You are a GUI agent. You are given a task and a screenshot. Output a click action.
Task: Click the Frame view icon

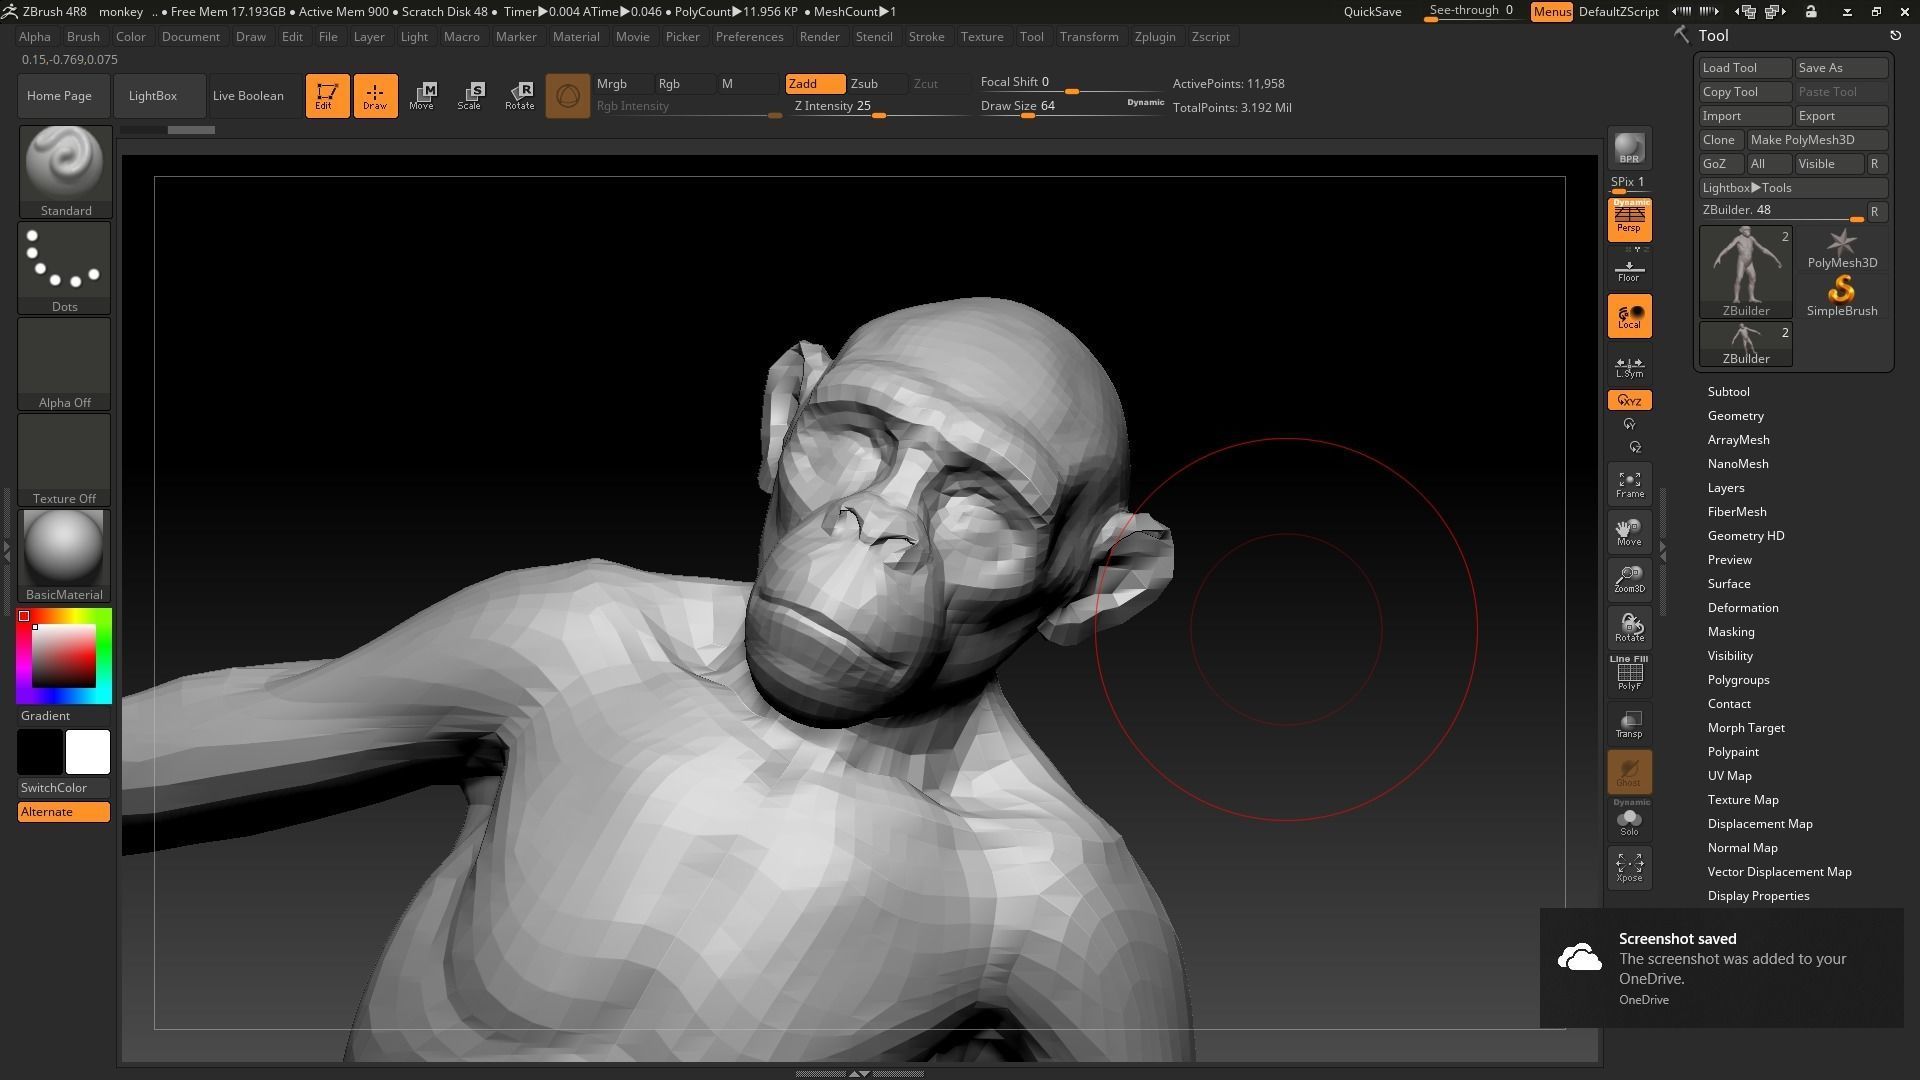[1629, 485]
